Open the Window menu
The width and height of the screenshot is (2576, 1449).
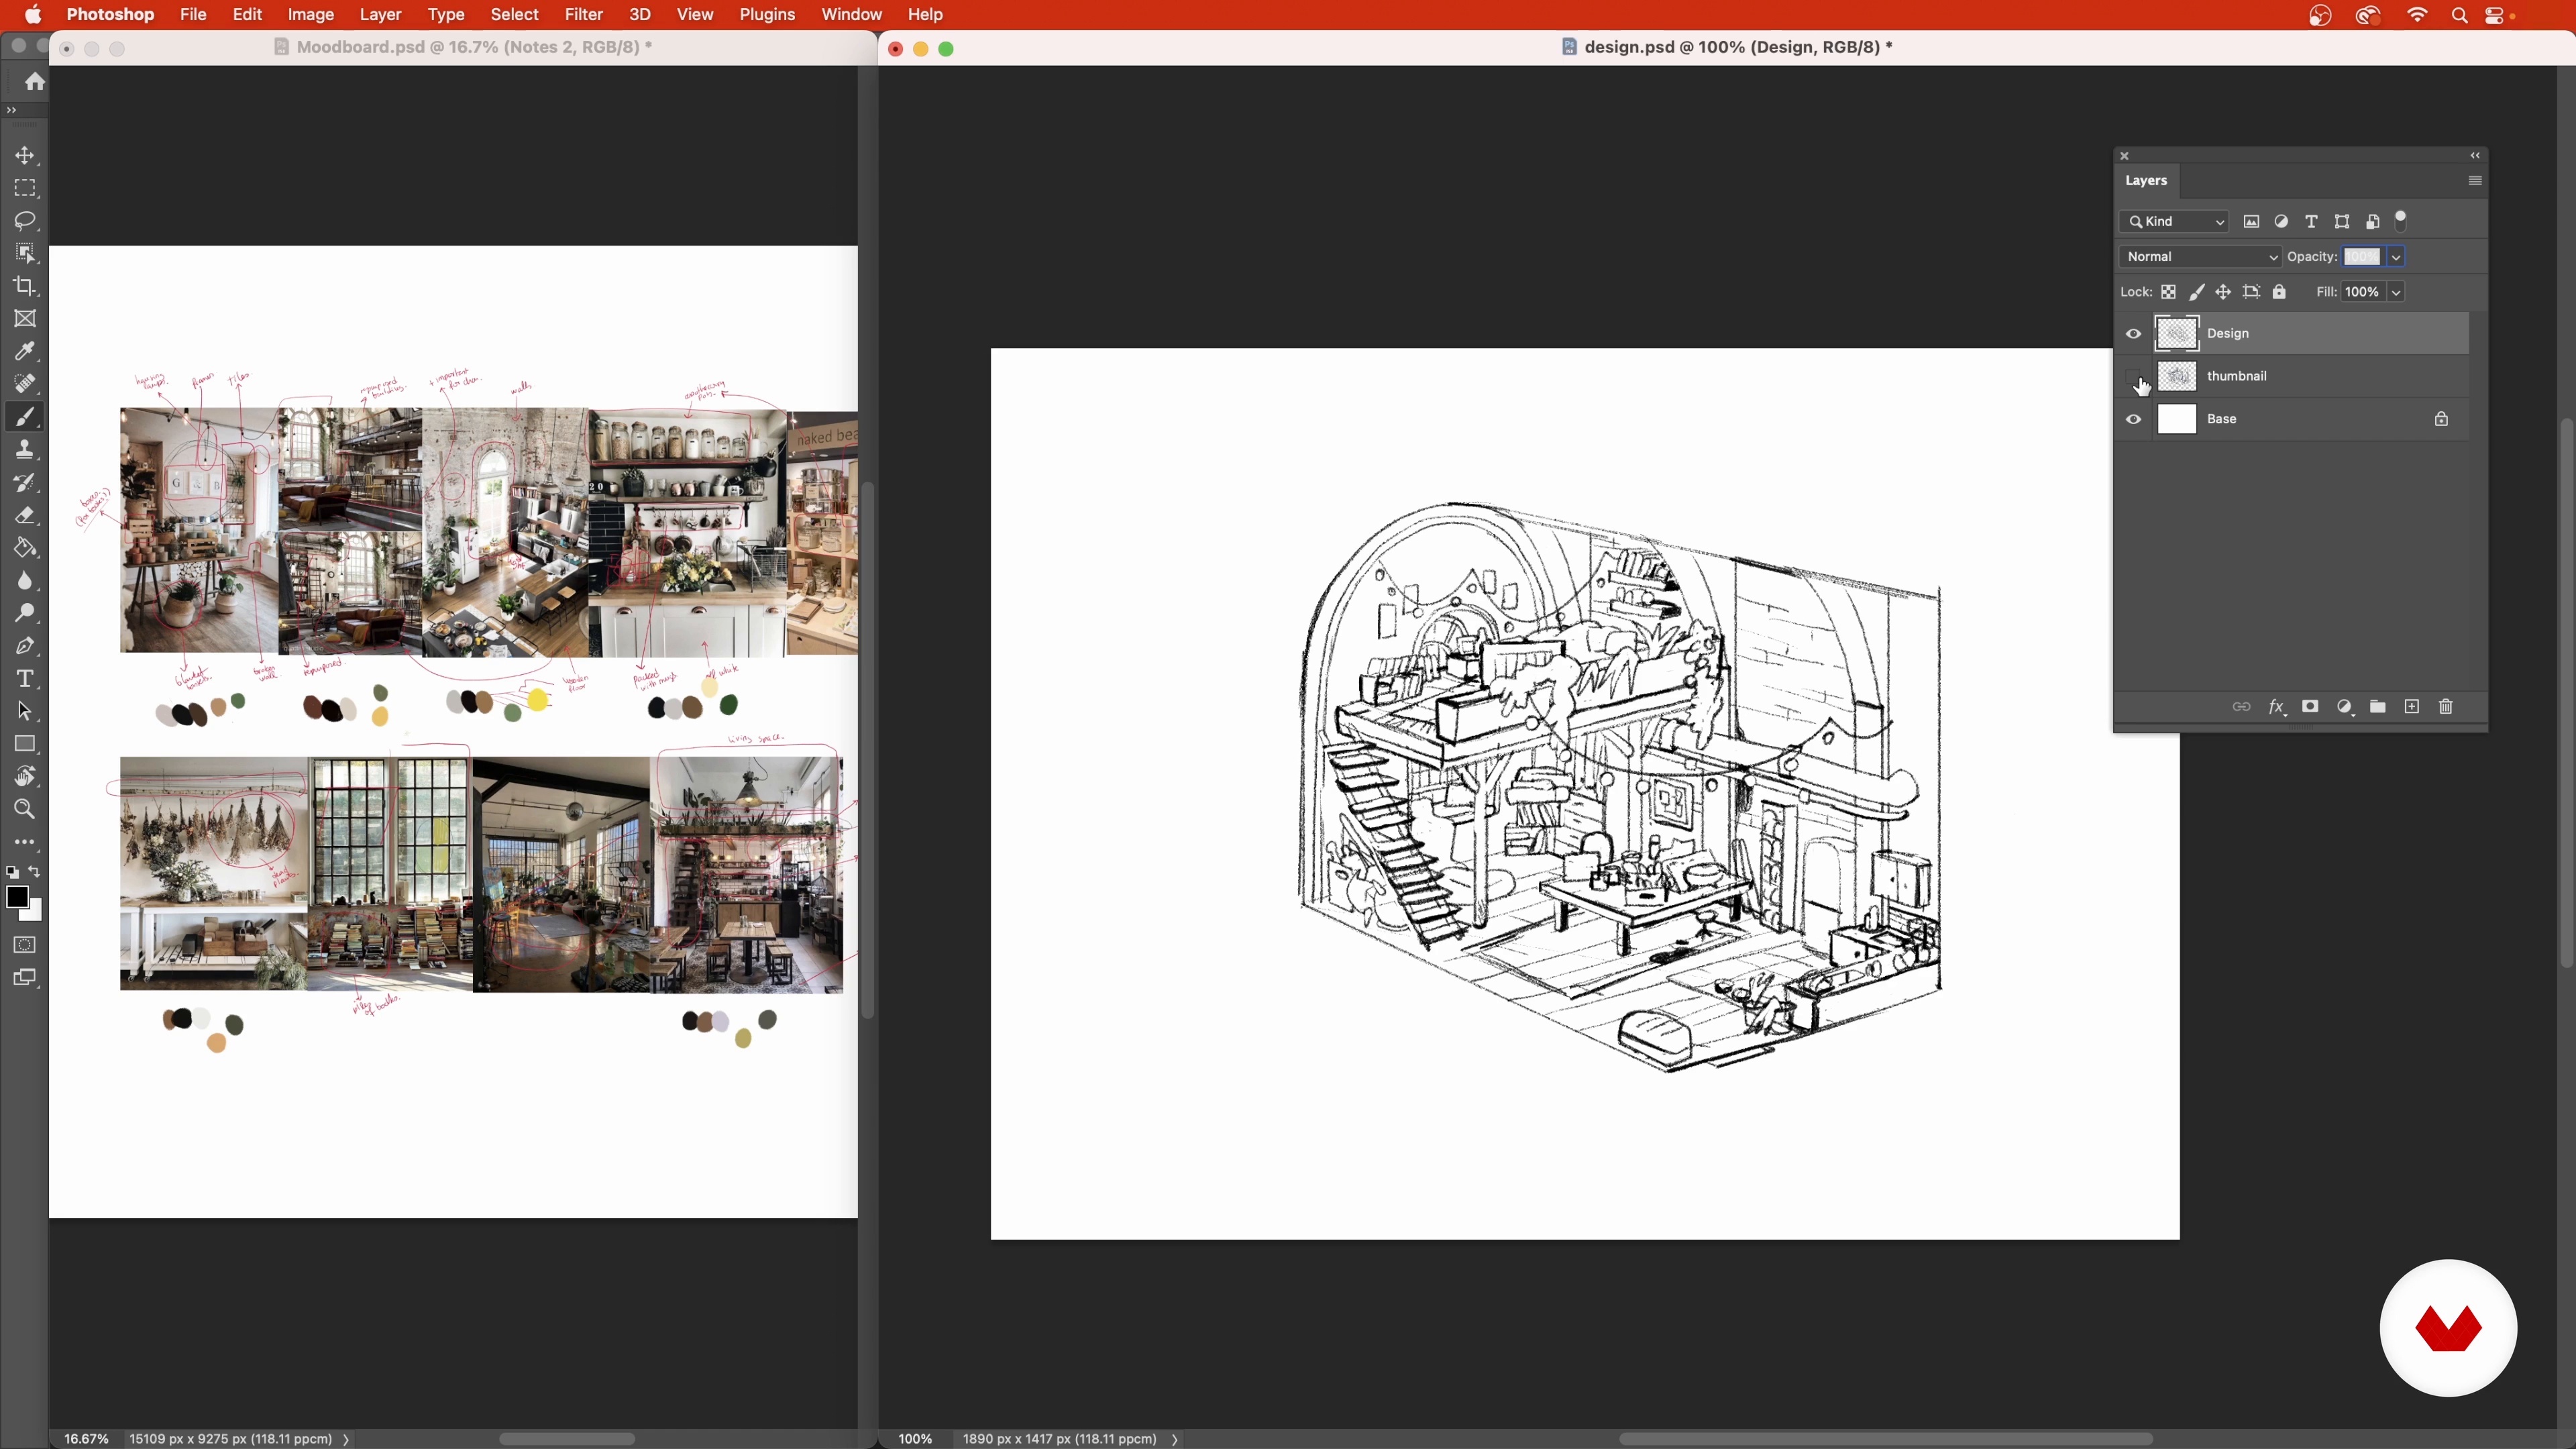click(x=851, y=15)
